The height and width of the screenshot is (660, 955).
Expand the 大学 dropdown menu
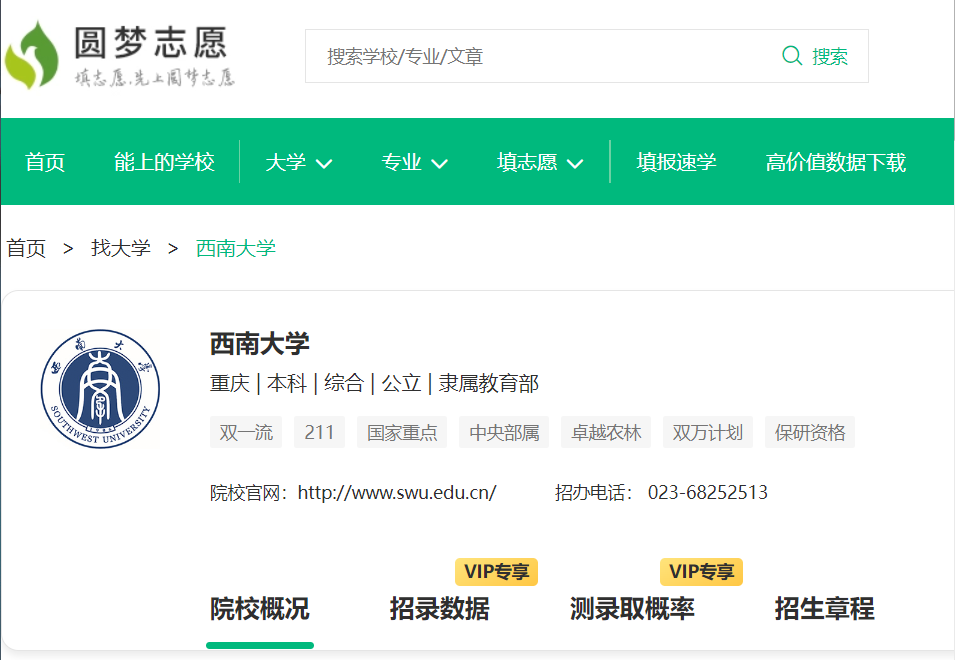coord(298,162)
